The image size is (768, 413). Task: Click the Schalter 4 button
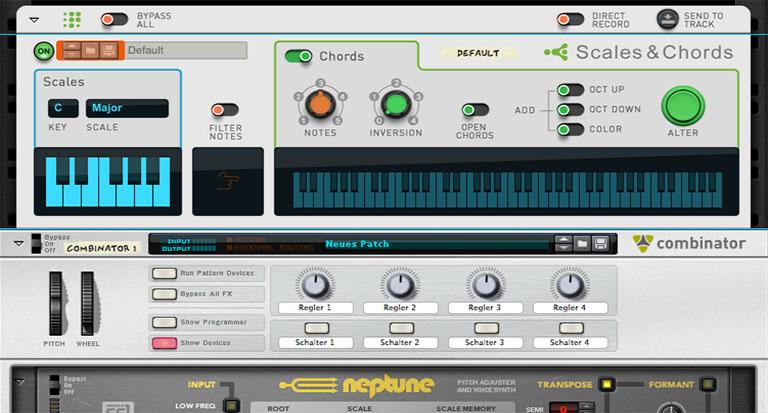coord(571,328)
